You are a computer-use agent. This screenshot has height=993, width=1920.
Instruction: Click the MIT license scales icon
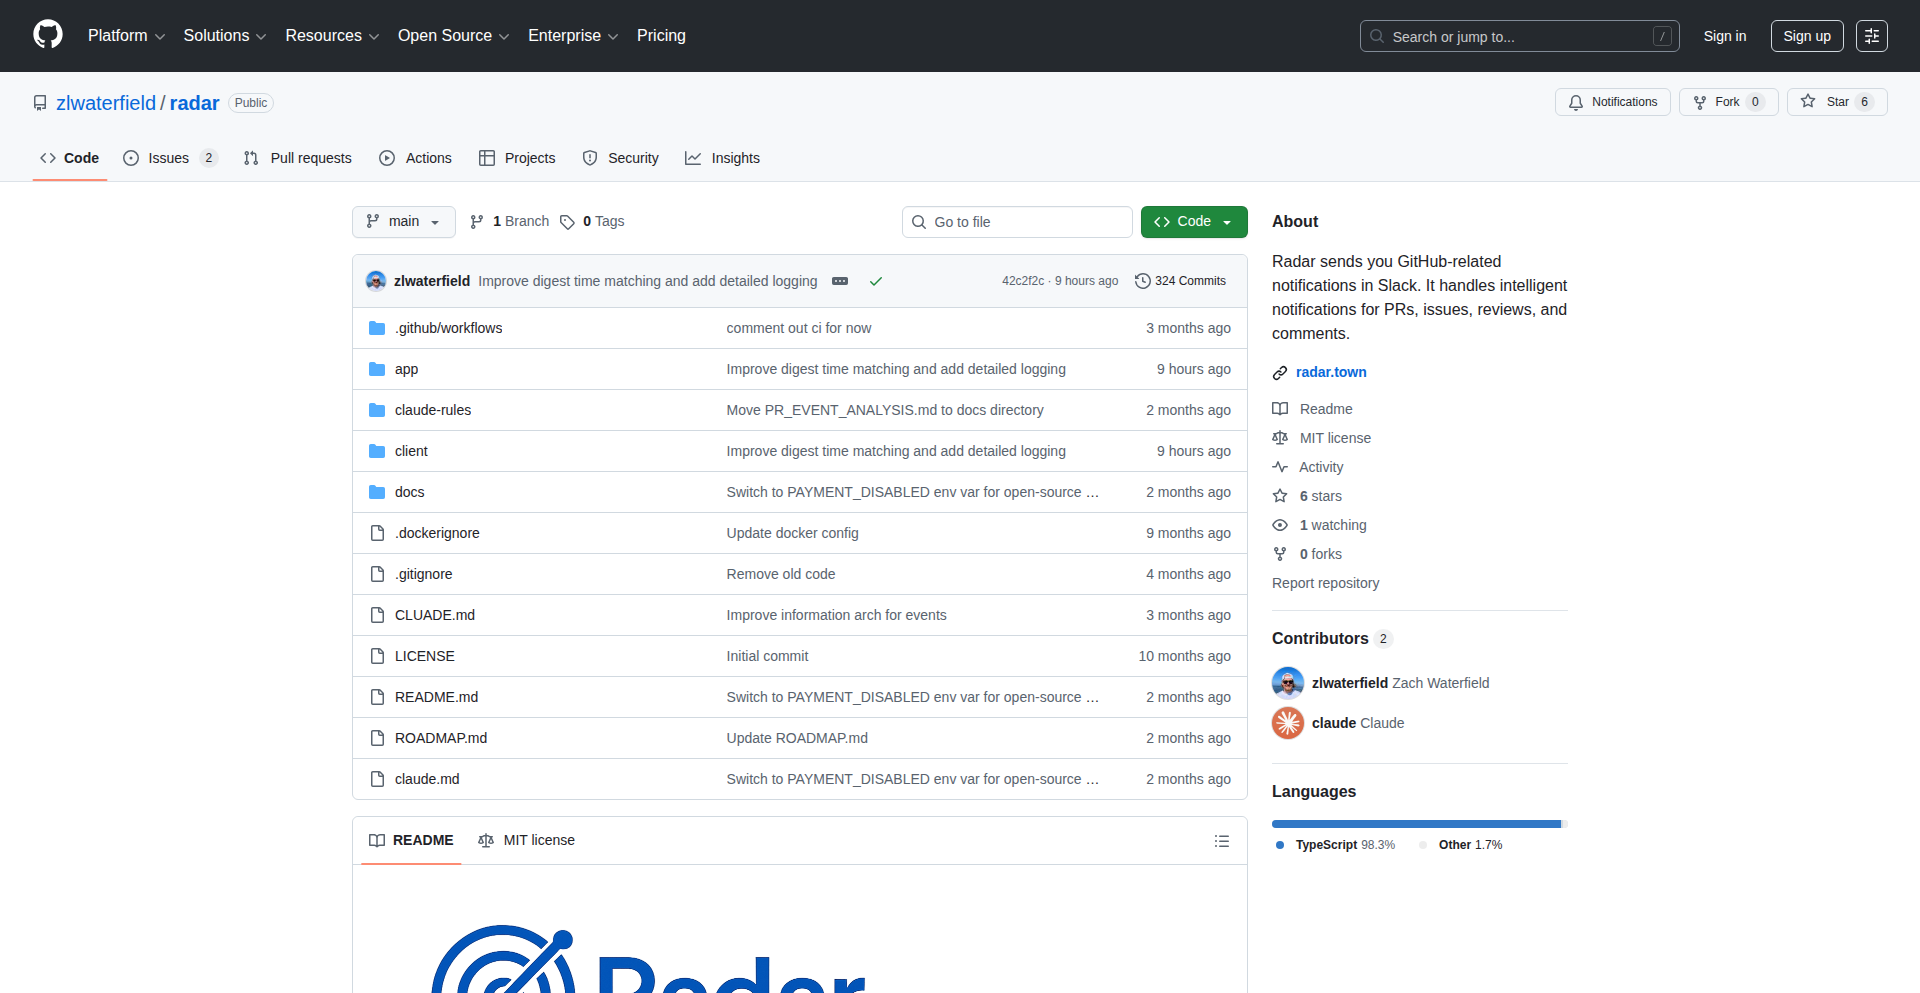tap(1281, 438)
